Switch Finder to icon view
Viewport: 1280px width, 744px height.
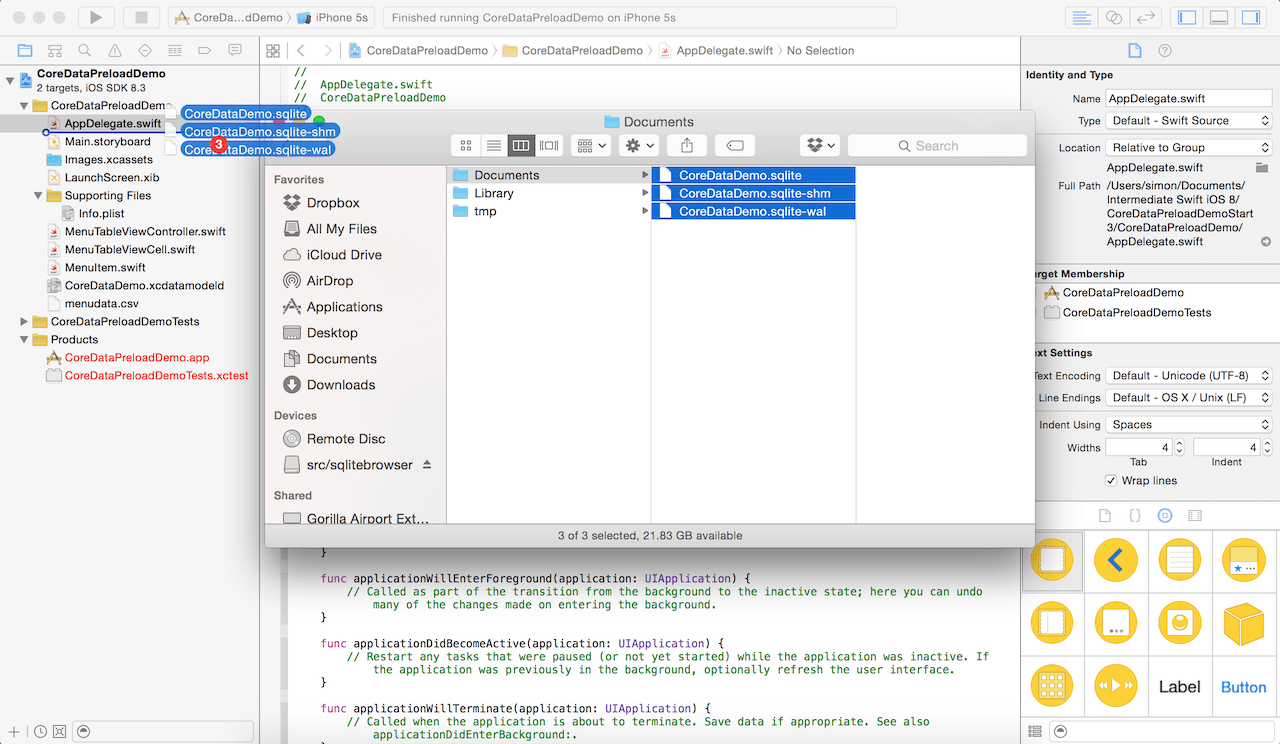click(x=466, y=145)
